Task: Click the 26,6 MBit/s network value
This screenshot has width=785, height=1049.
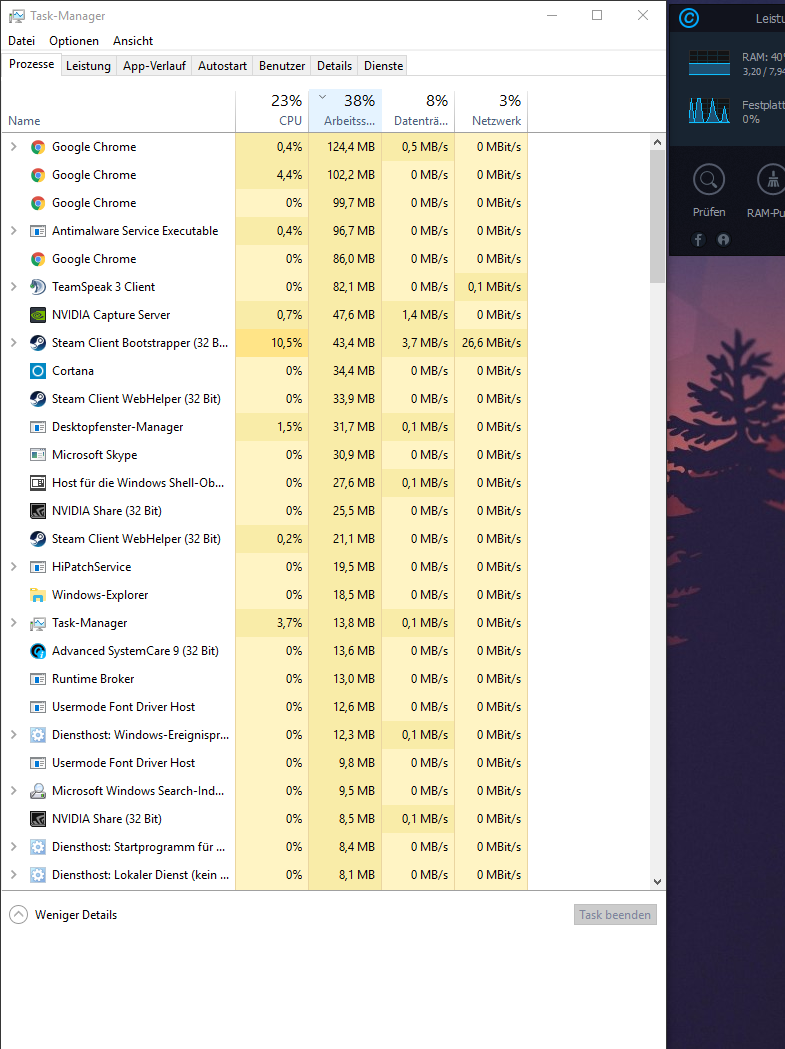Action: tap(491, 343)
